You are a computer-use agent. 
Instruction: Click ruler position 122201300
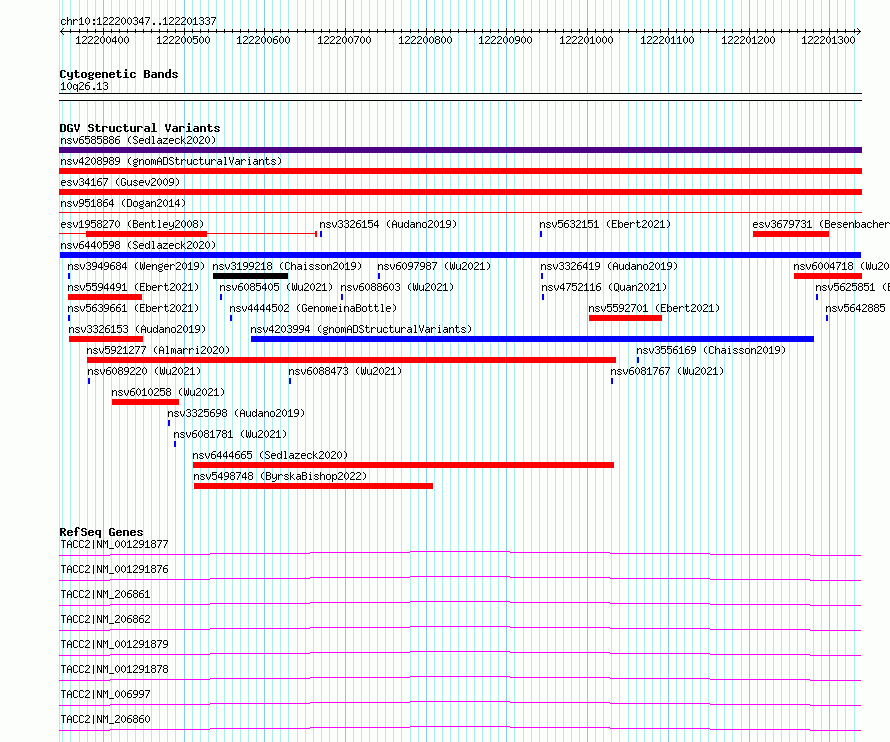[x=828, y=40]
